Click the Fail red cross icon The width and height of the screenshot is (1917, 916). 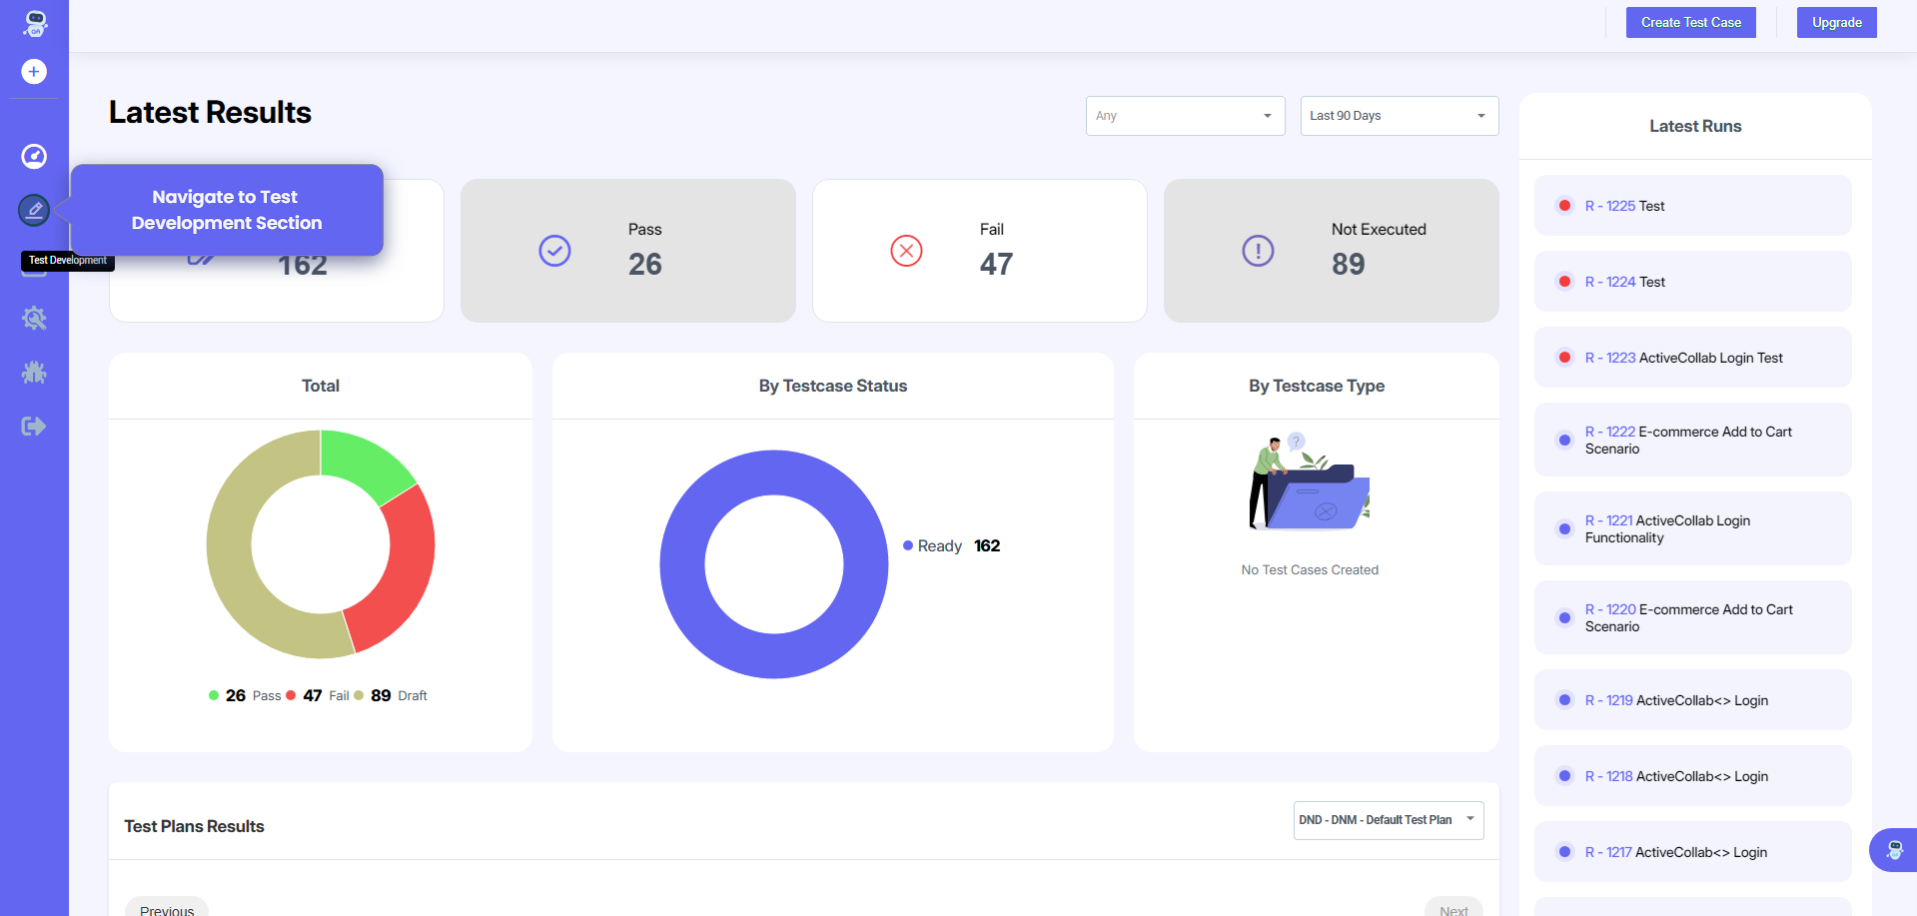pos(906,251)
